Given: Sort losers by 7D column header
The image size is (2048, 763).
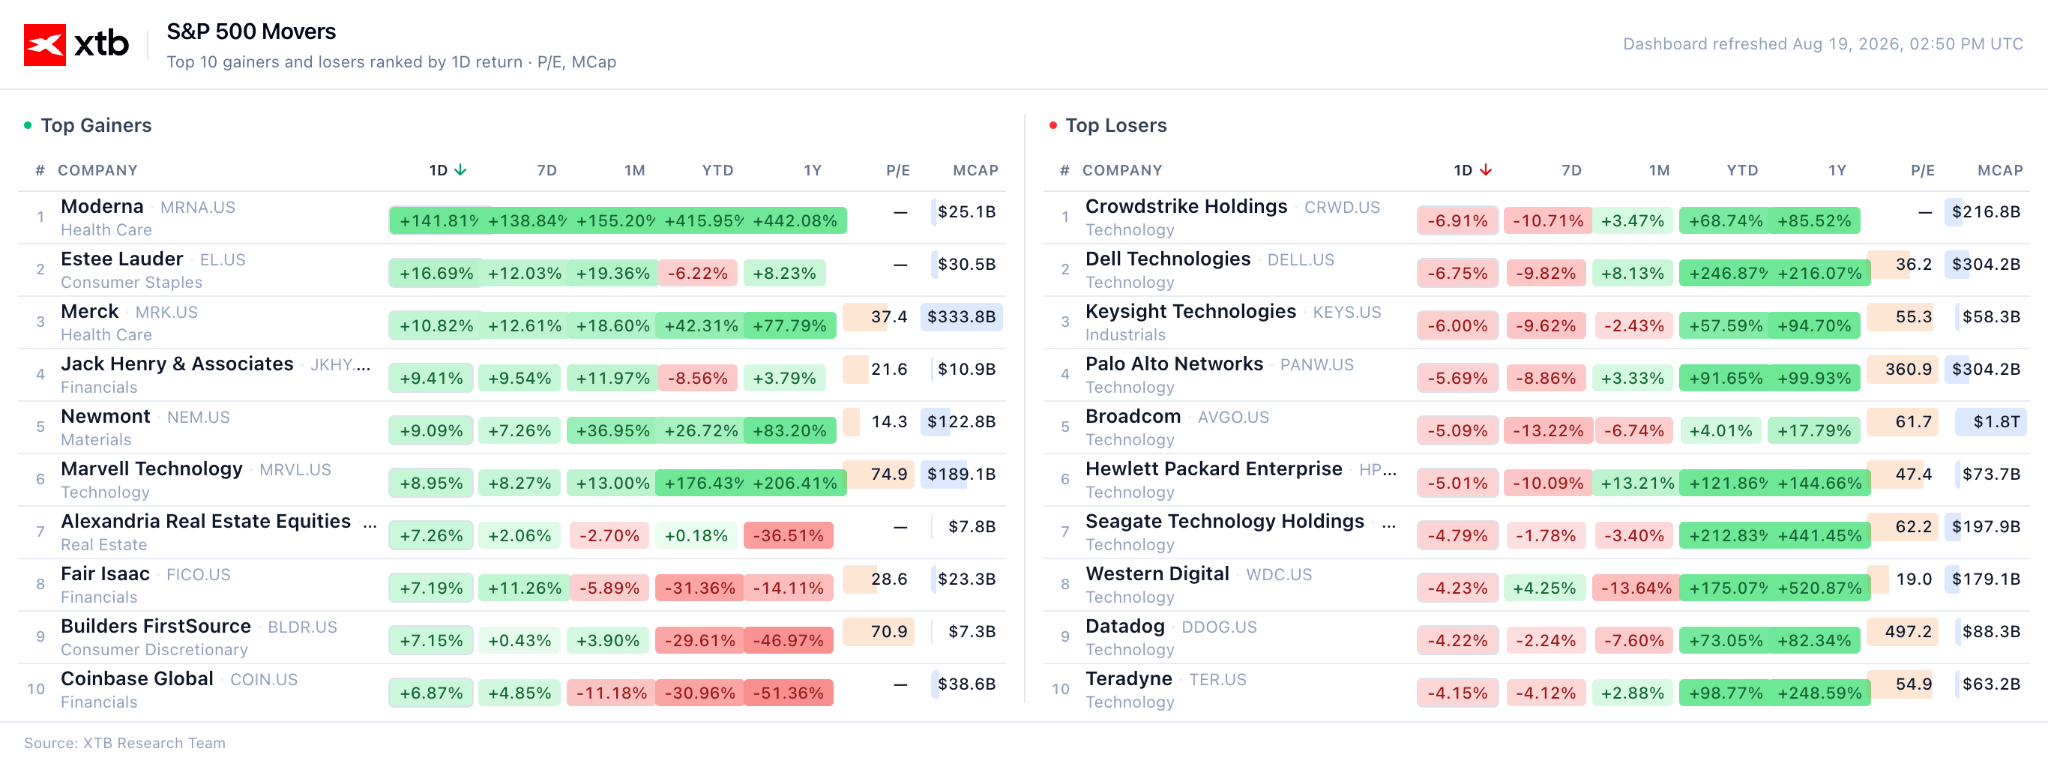Looking at the screenshot, I should (x=1571, y=171).
